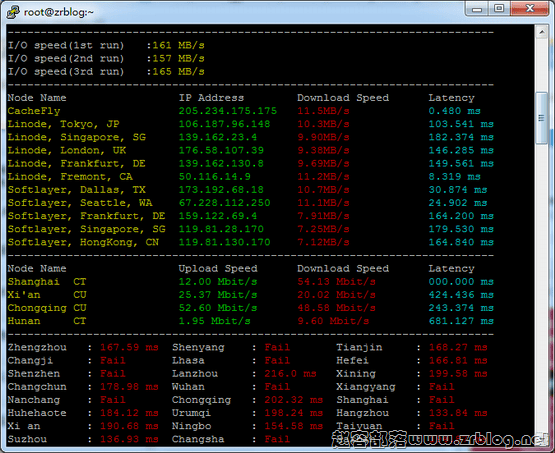Click Linode, Fremont, CA node name

[x=70, y=177]
